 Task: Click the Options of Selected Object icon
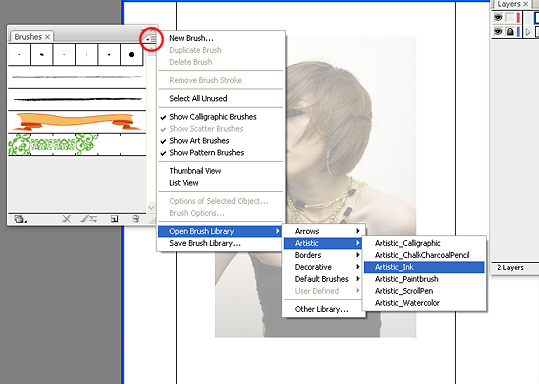(89, 219)
